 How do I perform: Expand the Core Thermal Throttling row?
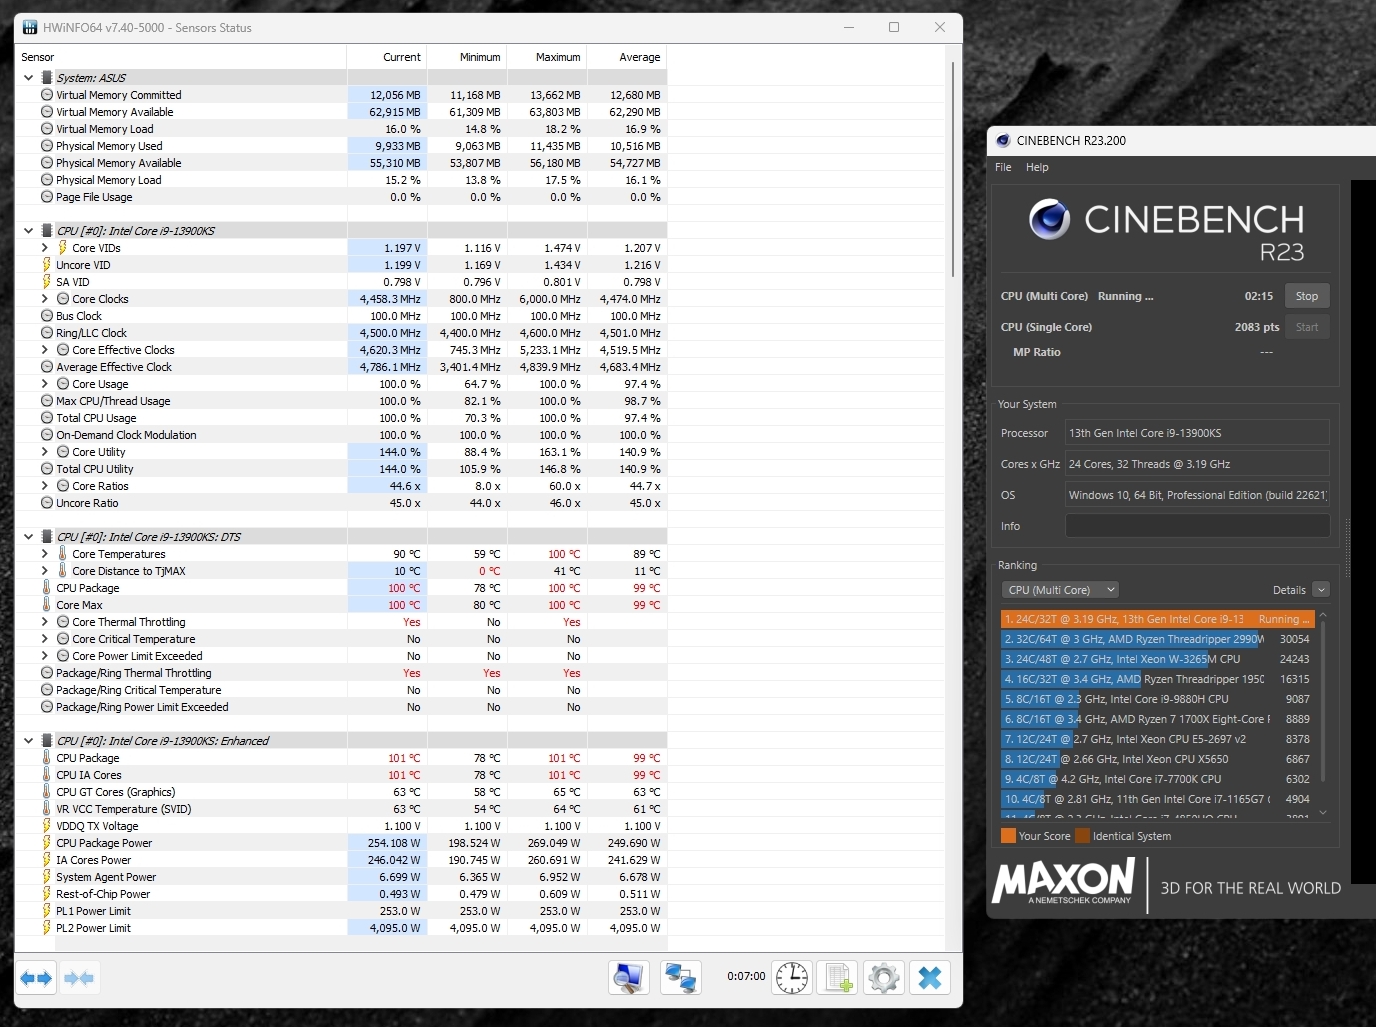point(45,622)
